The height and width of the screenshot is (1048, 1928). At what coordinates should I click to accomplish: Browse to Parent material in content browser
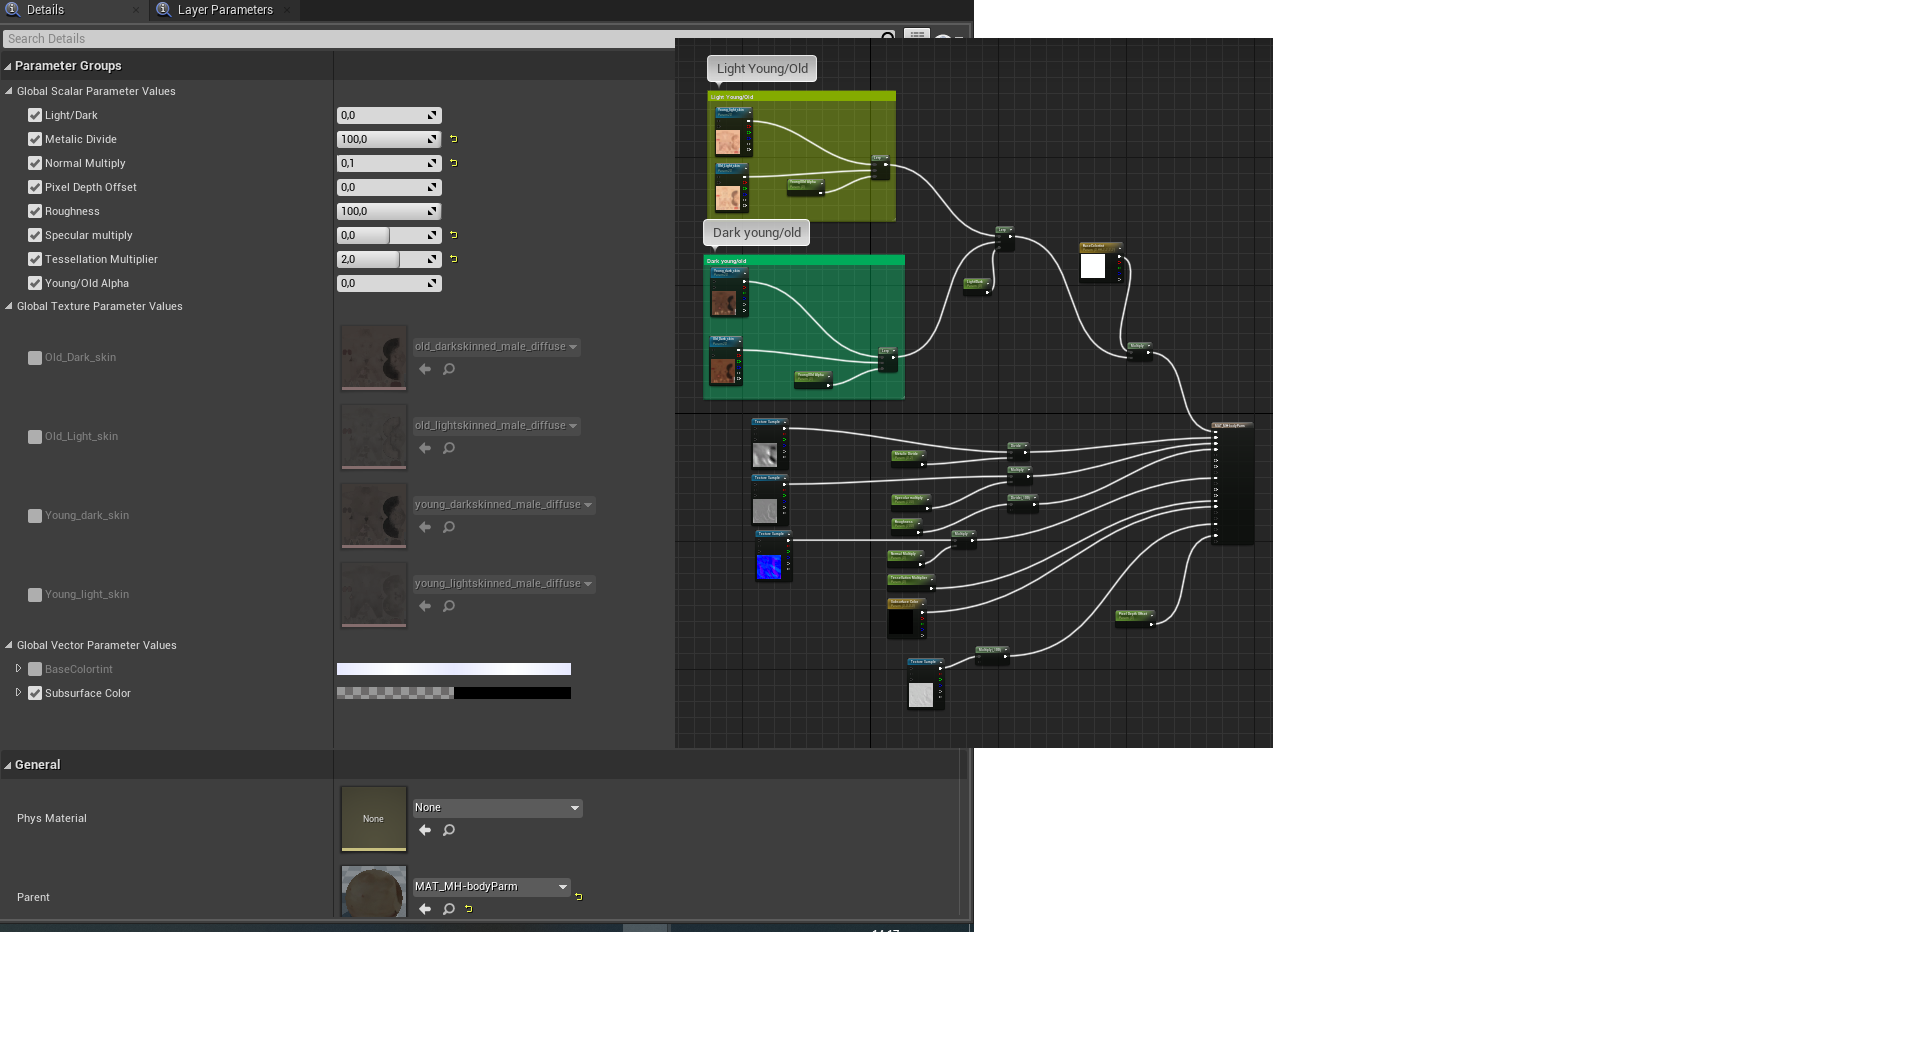point(449,909)
